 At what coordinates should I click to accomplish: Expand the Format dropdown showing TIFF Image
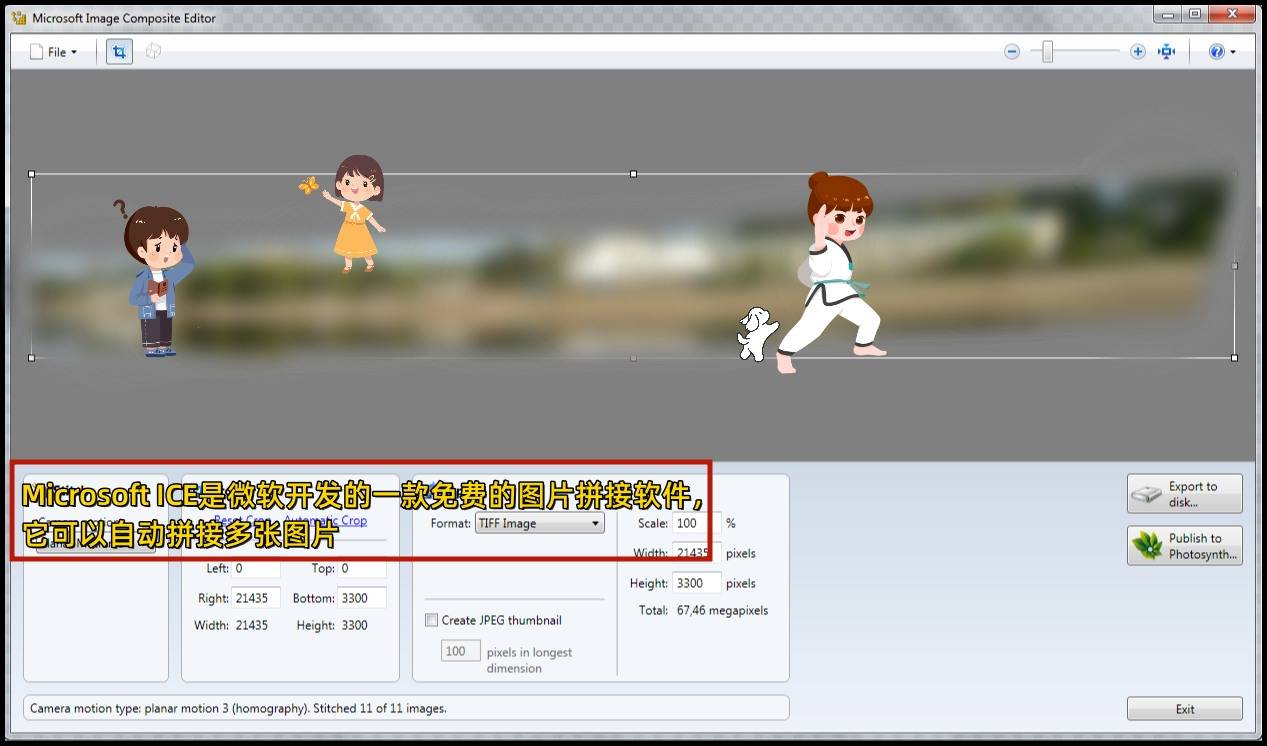(540, 523)
